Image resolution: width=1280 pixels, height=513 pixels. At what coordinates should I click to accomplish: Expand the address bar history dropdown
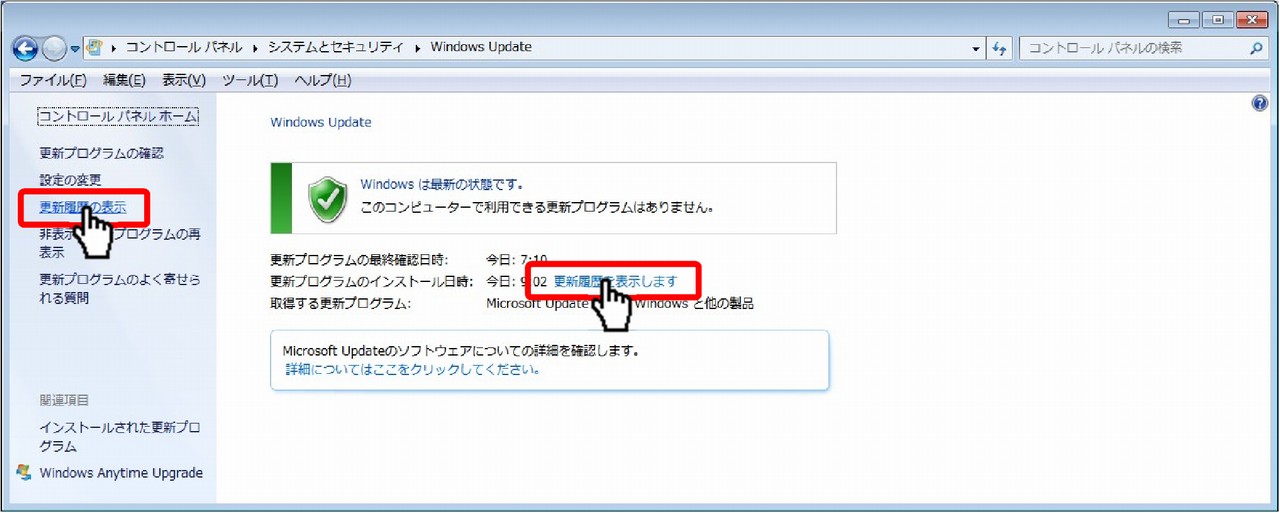[977, 48]
